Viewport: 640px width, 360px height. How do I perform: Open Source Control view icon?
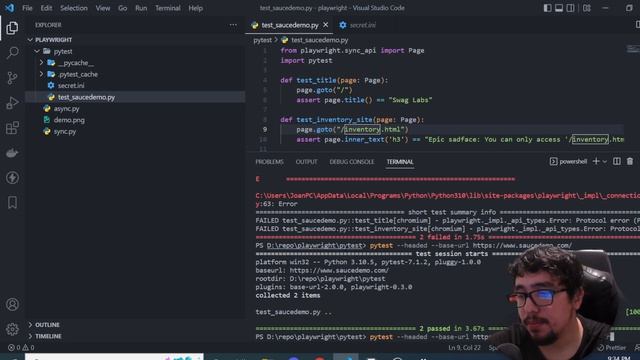tap(12, 78)
